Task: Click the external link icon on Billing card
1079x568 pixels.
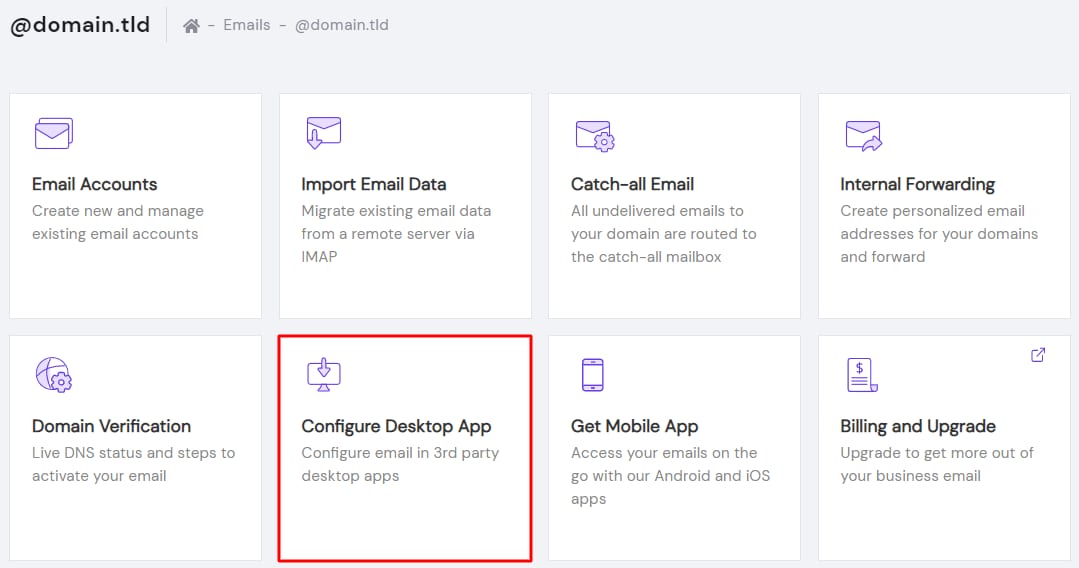Action: (1037, 355)
